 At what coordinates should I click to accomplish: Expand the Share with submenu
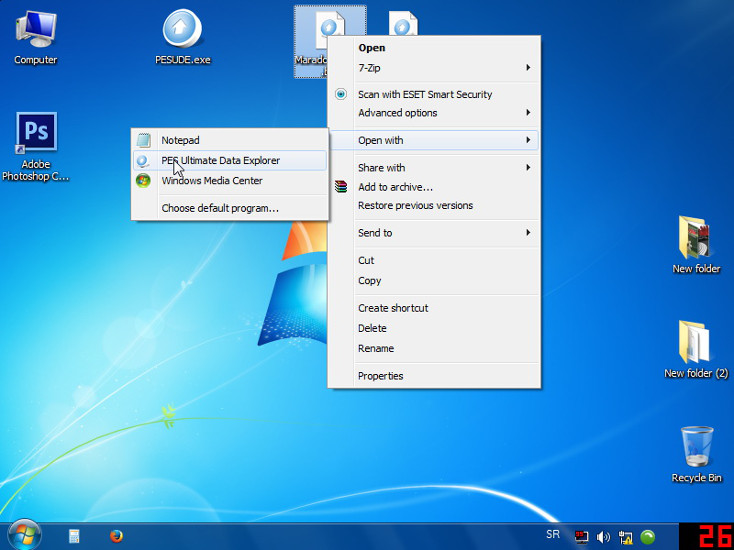(x=434, y=168)
